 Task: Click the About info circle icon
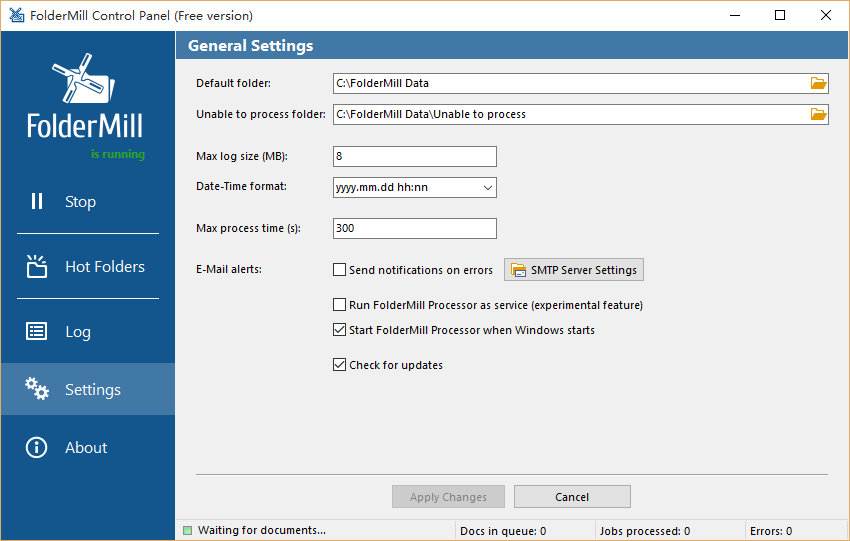tap(36, 447)
